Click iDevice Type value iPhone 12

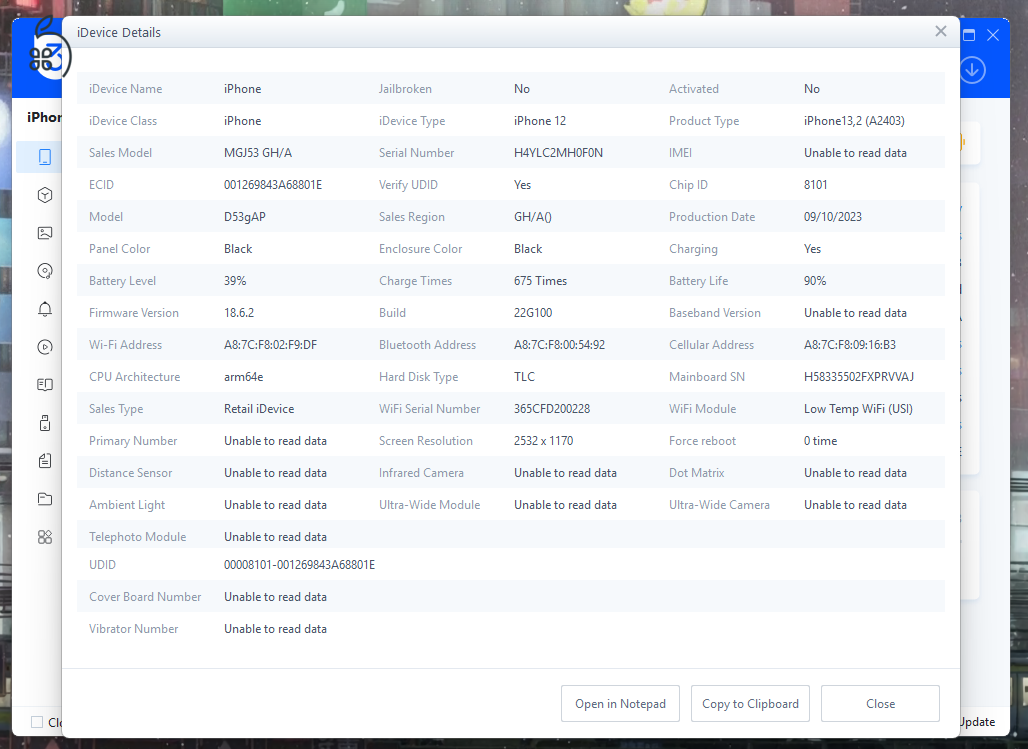point(540,121)
